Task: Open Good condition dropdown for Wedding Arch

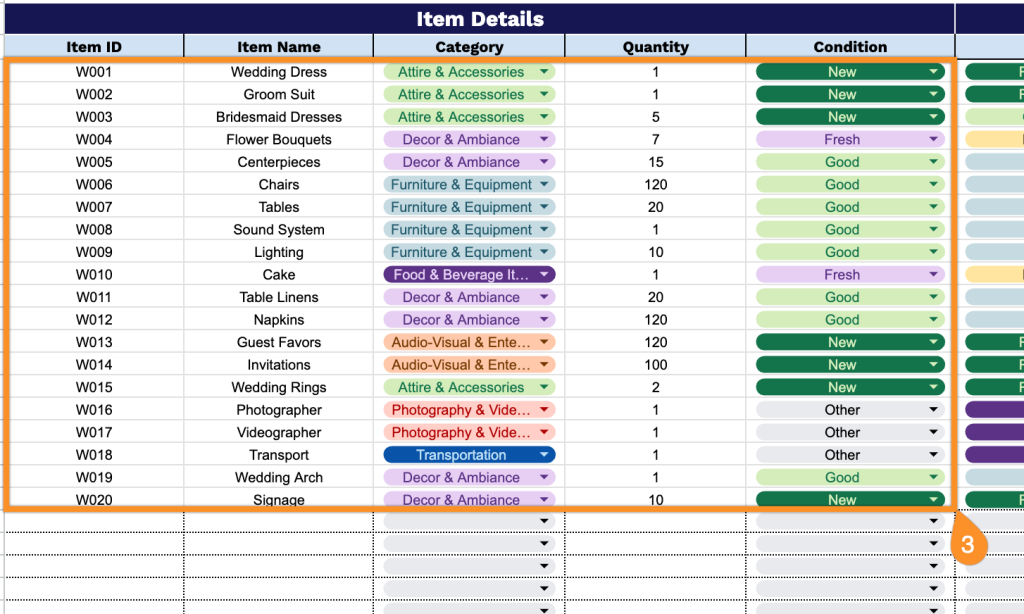Action: tap(933, 478)
